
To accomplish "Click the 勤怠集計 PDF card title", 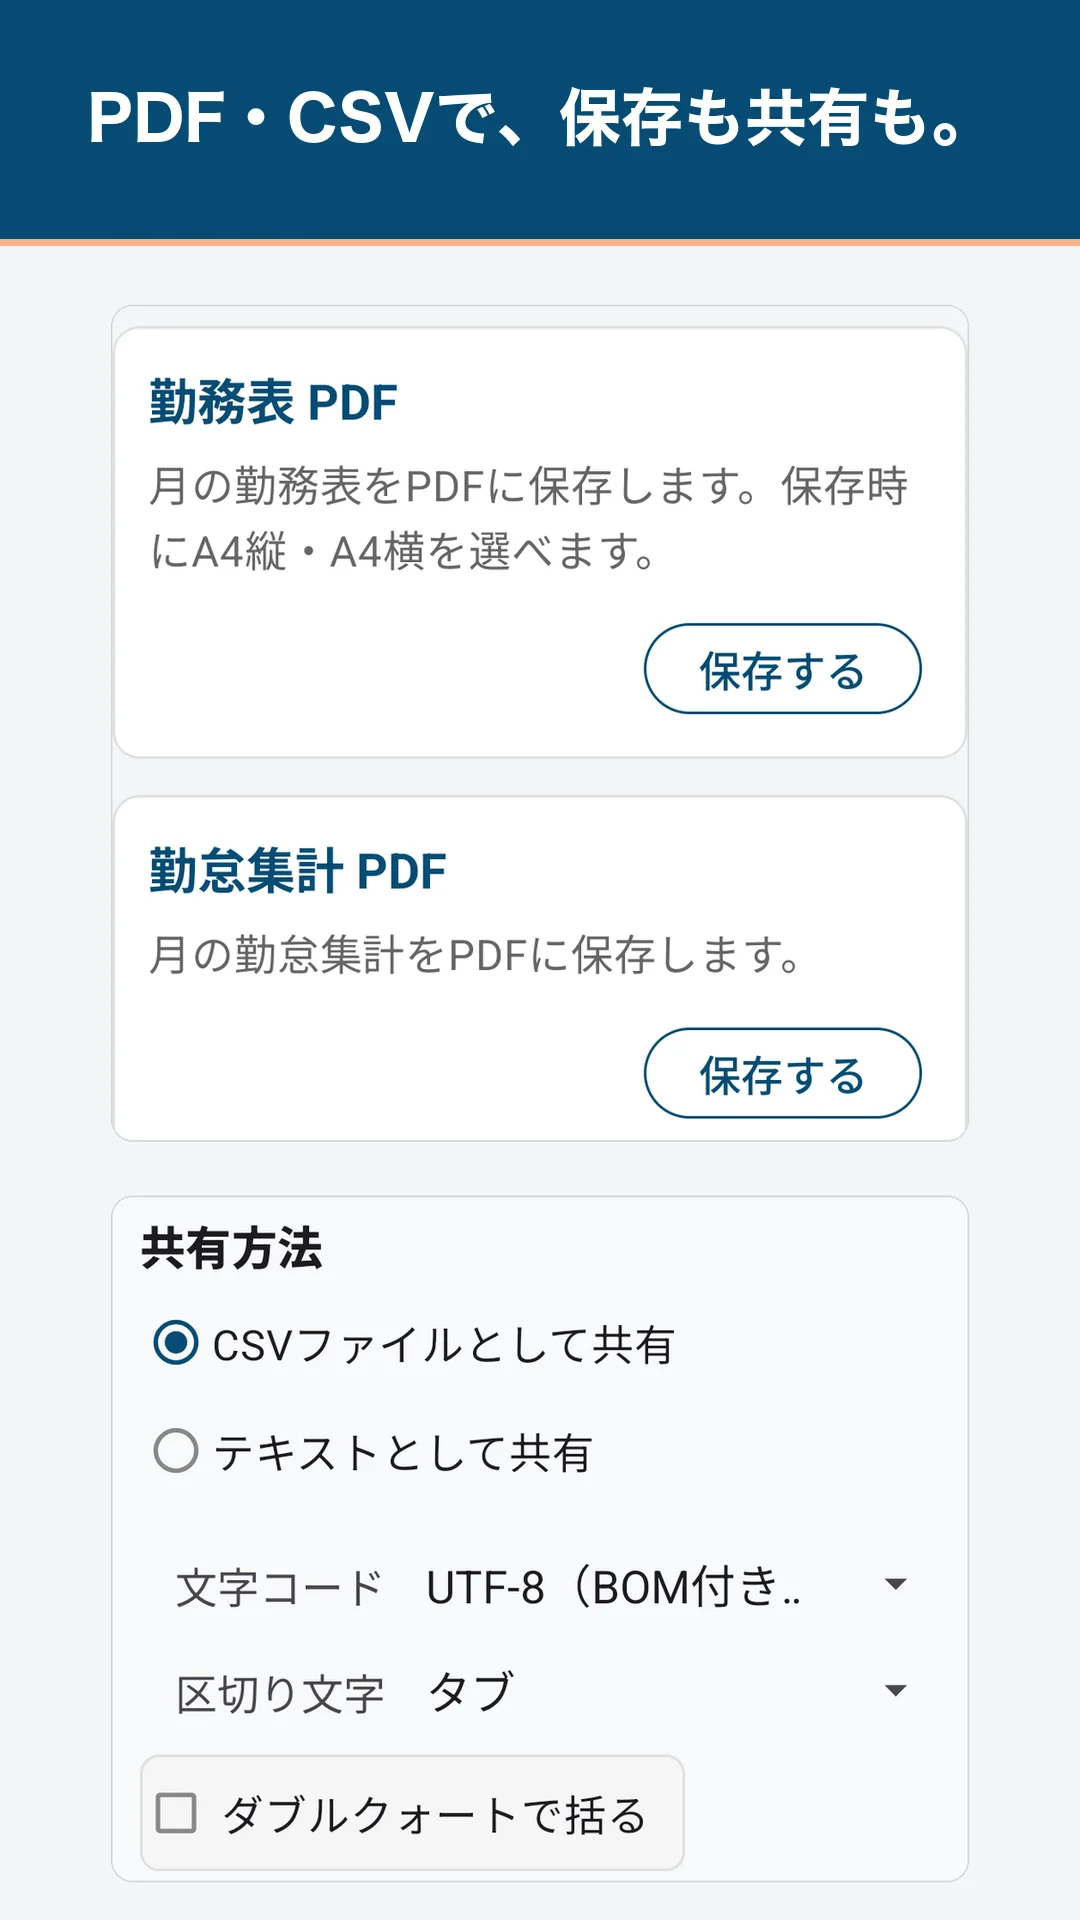I will pyautogui.click(x=297, y=871).
